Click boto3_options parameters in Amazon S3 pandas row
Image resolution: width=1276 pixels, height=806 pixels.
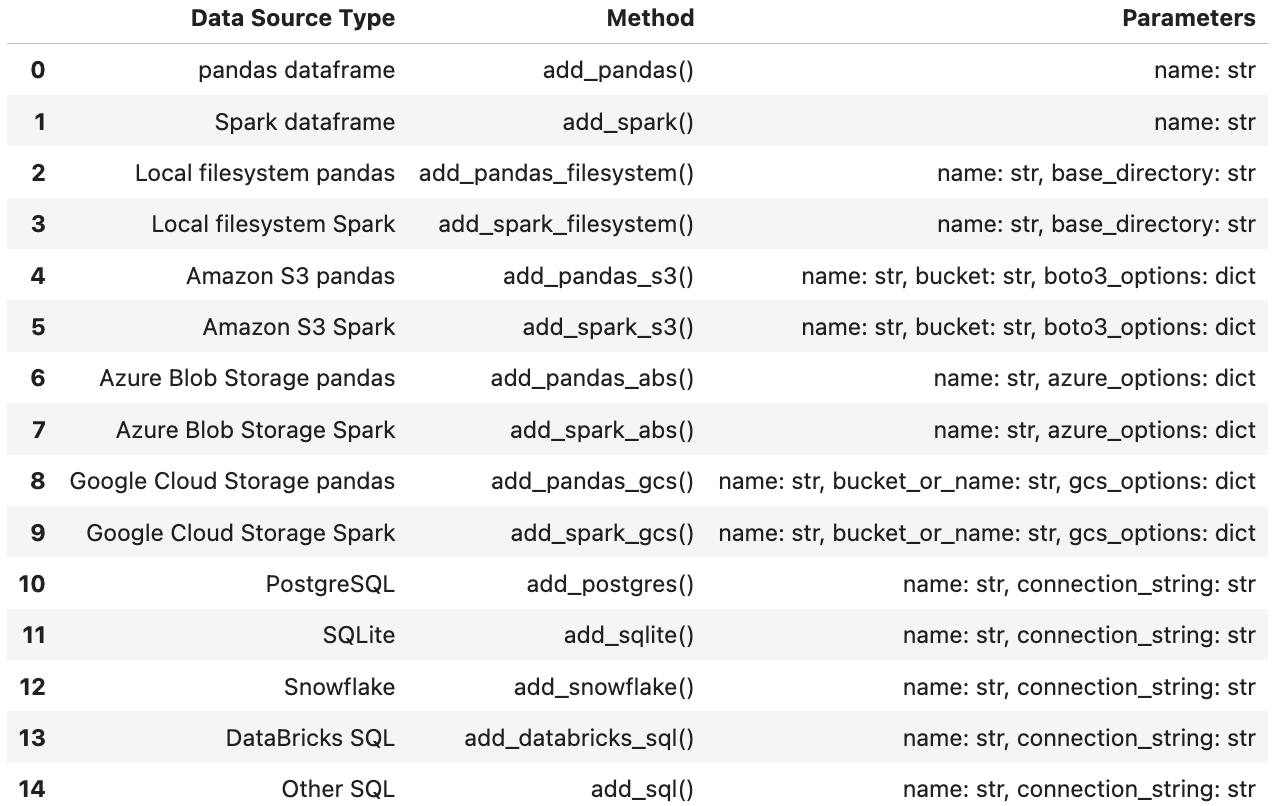click(x=1028, y=276)
